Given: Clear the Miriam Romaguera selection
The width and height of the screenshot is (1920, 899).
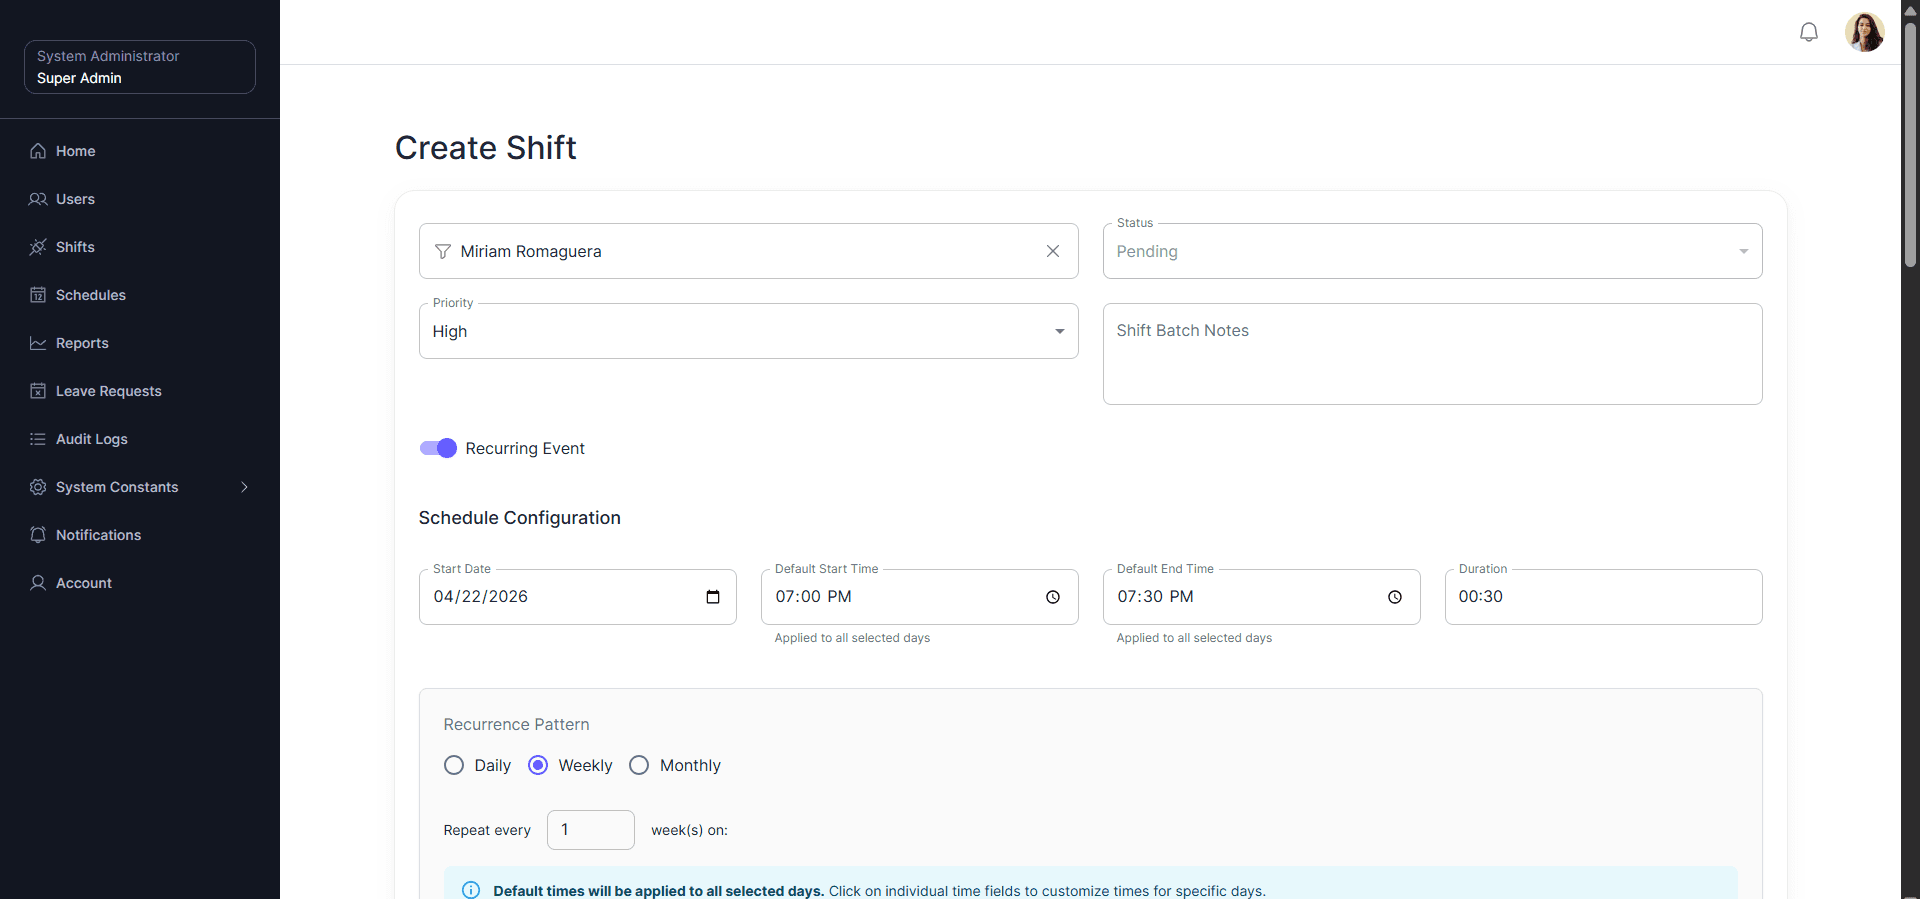Looking at the screenshot, I should (1053, 251).
